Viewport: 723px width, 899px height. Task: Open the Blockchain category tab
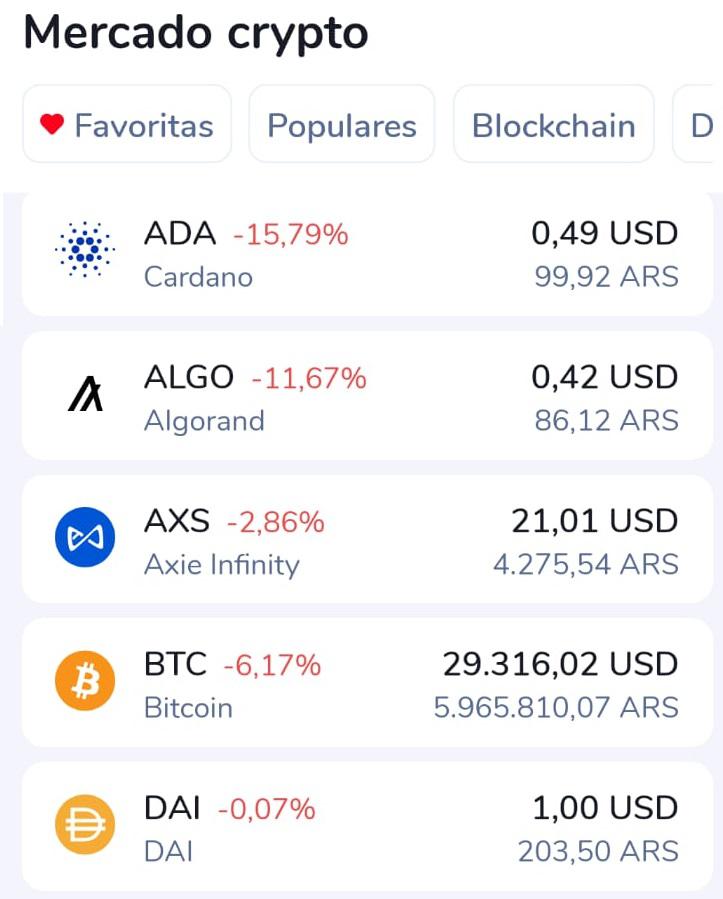[554, 124]
